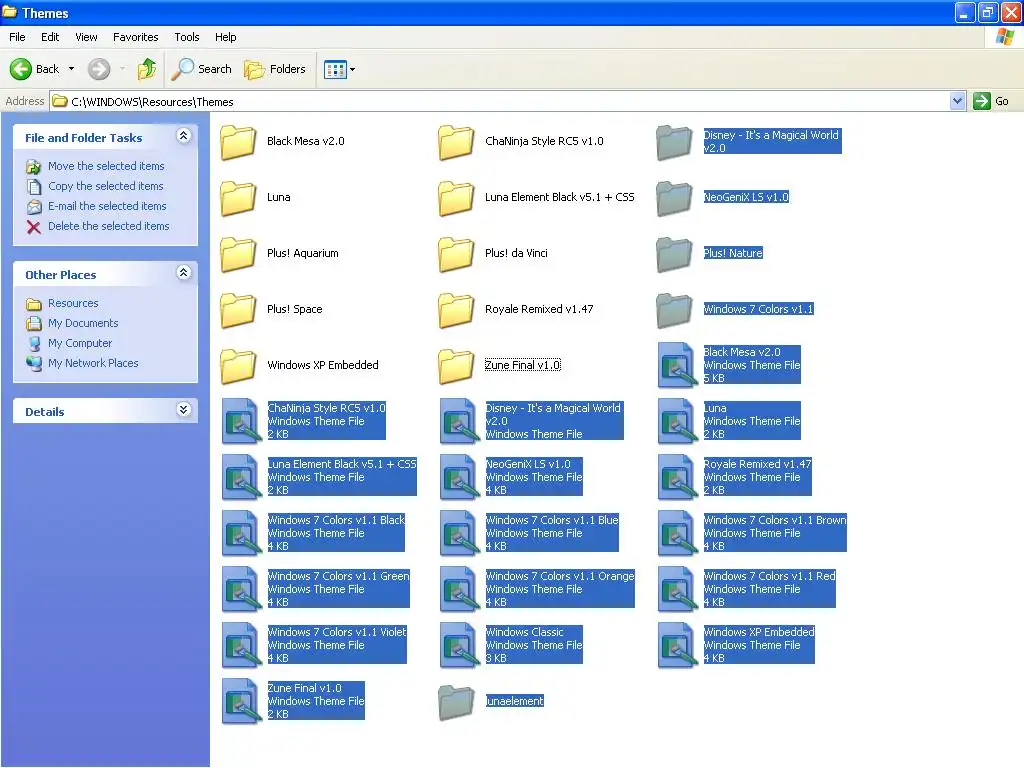Click Move the selected items
This screenshot has height=768, width=1024.
pos(106,166)
